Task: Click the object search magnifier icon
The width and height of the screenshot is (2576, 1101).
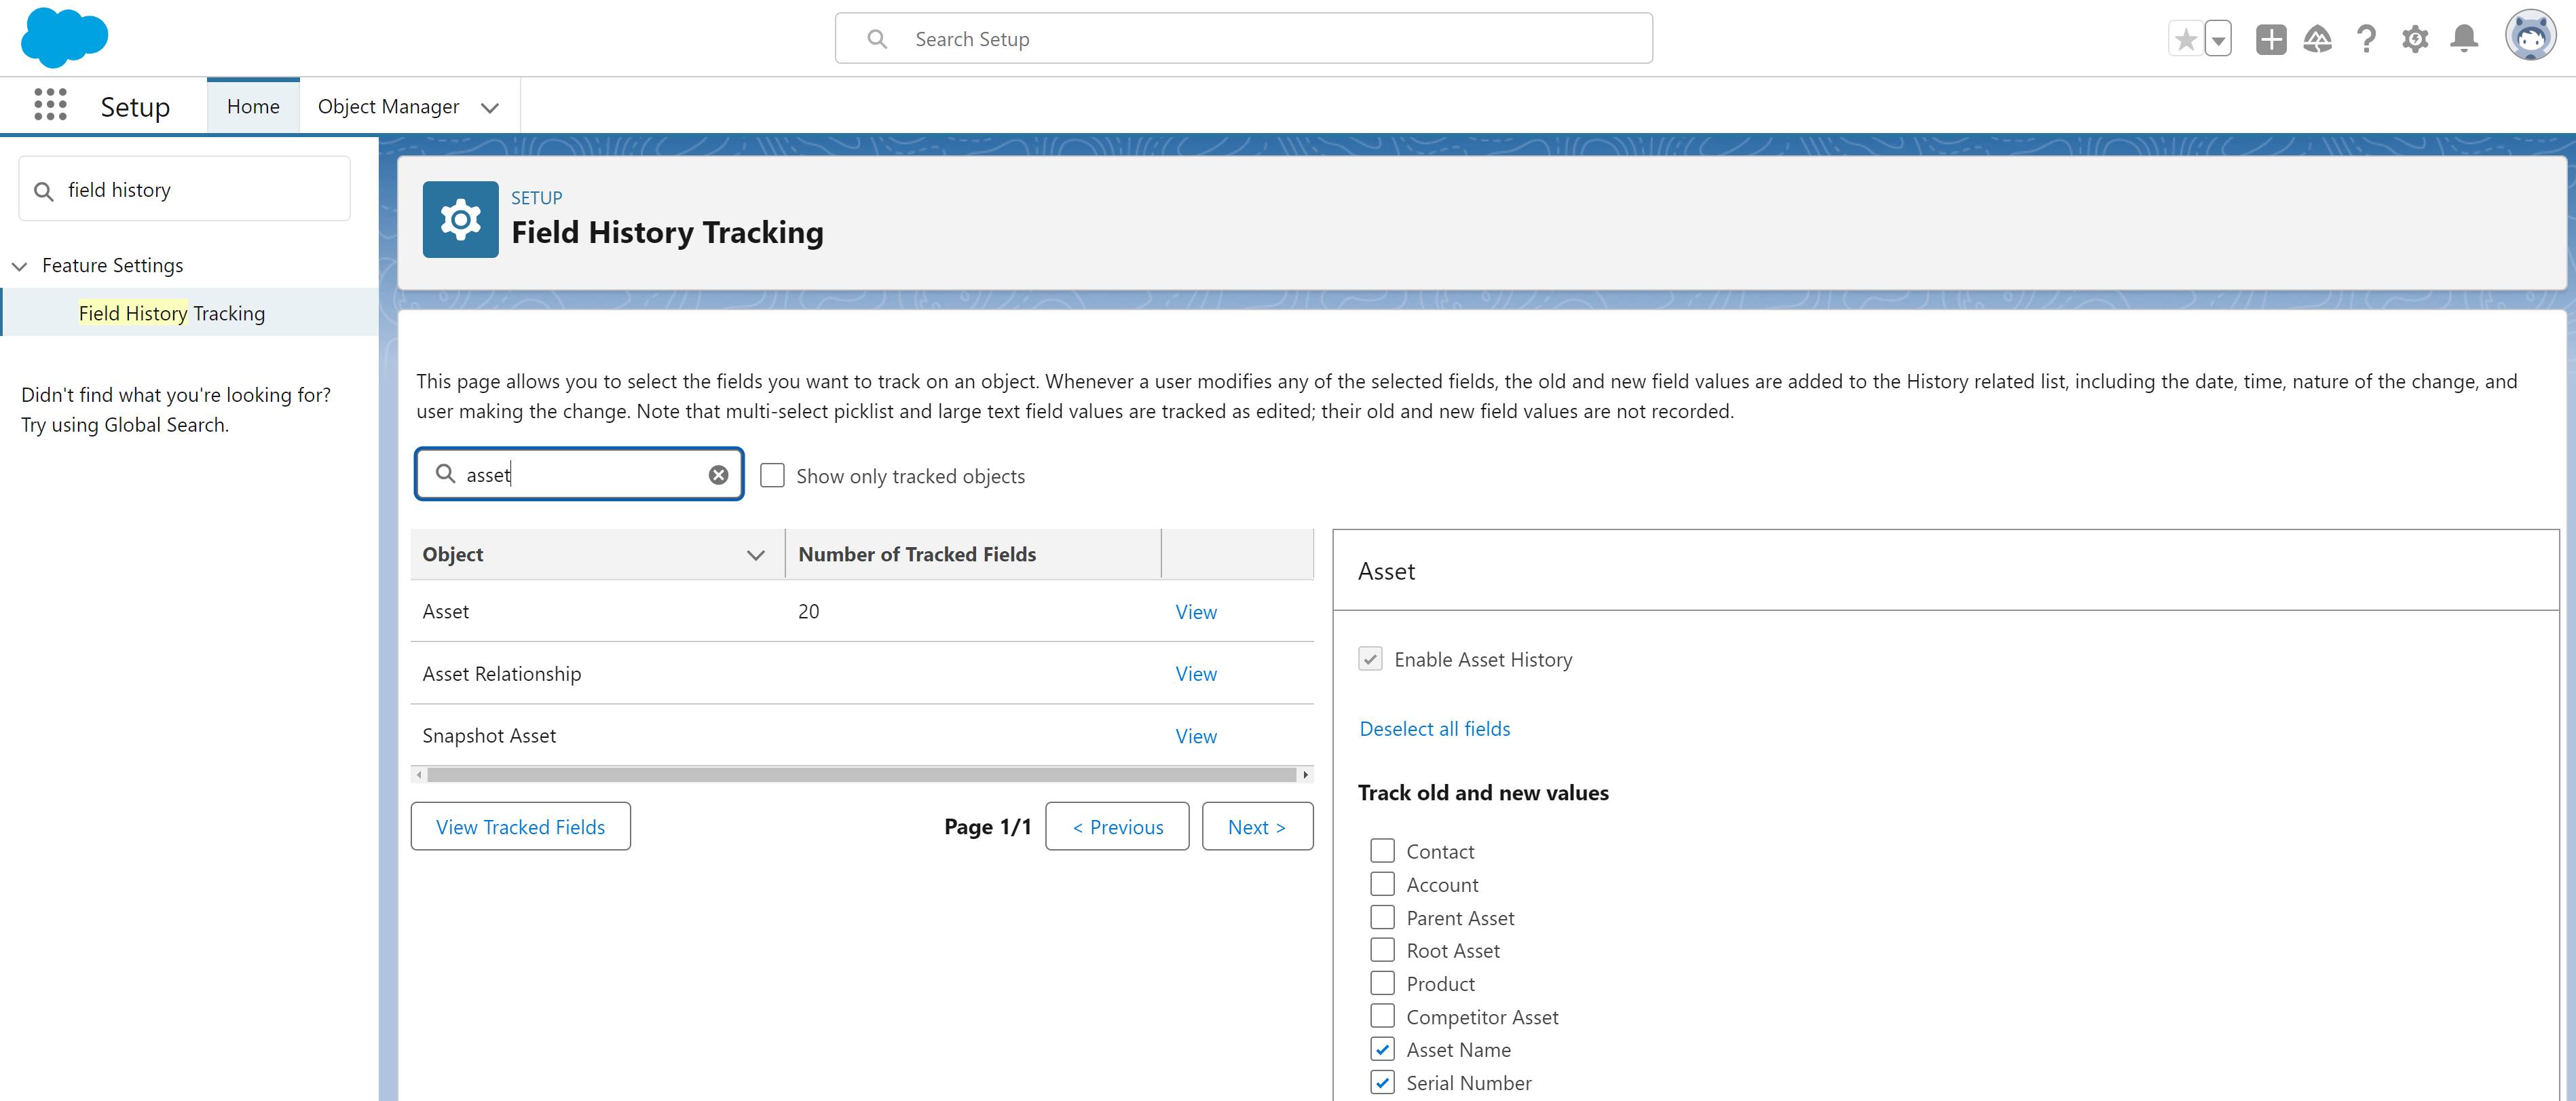Action: [446, 474]
